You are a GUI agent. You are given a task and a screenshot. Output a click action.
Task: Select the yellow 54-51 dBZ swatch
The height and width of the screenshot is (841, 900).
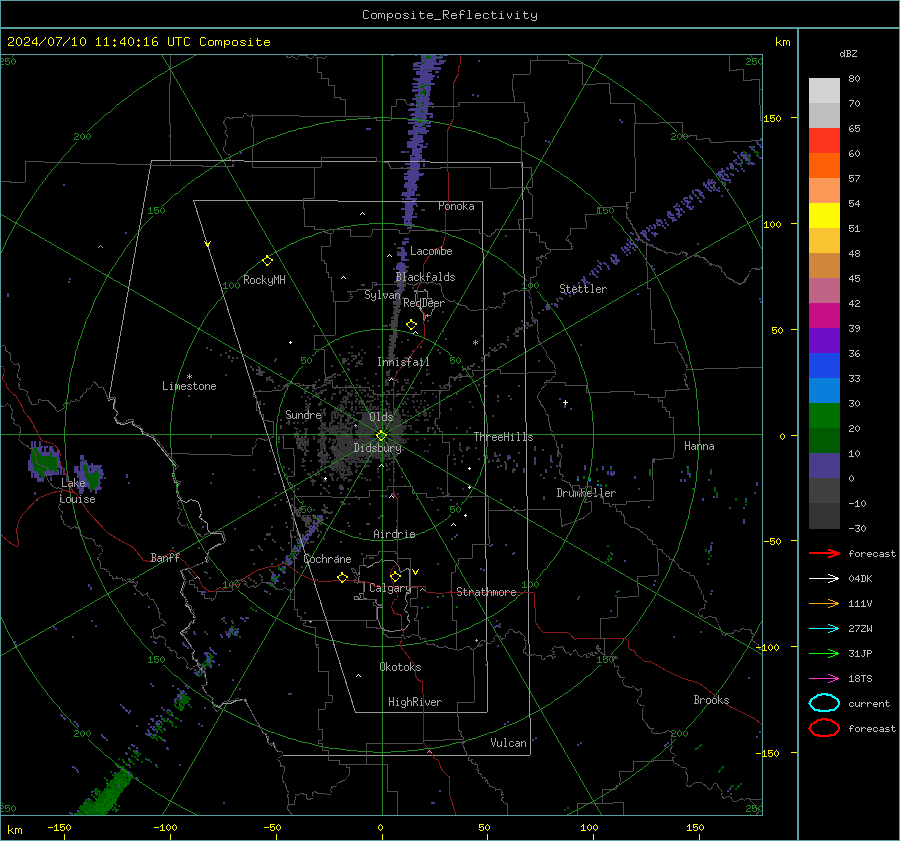coord(824,216)
